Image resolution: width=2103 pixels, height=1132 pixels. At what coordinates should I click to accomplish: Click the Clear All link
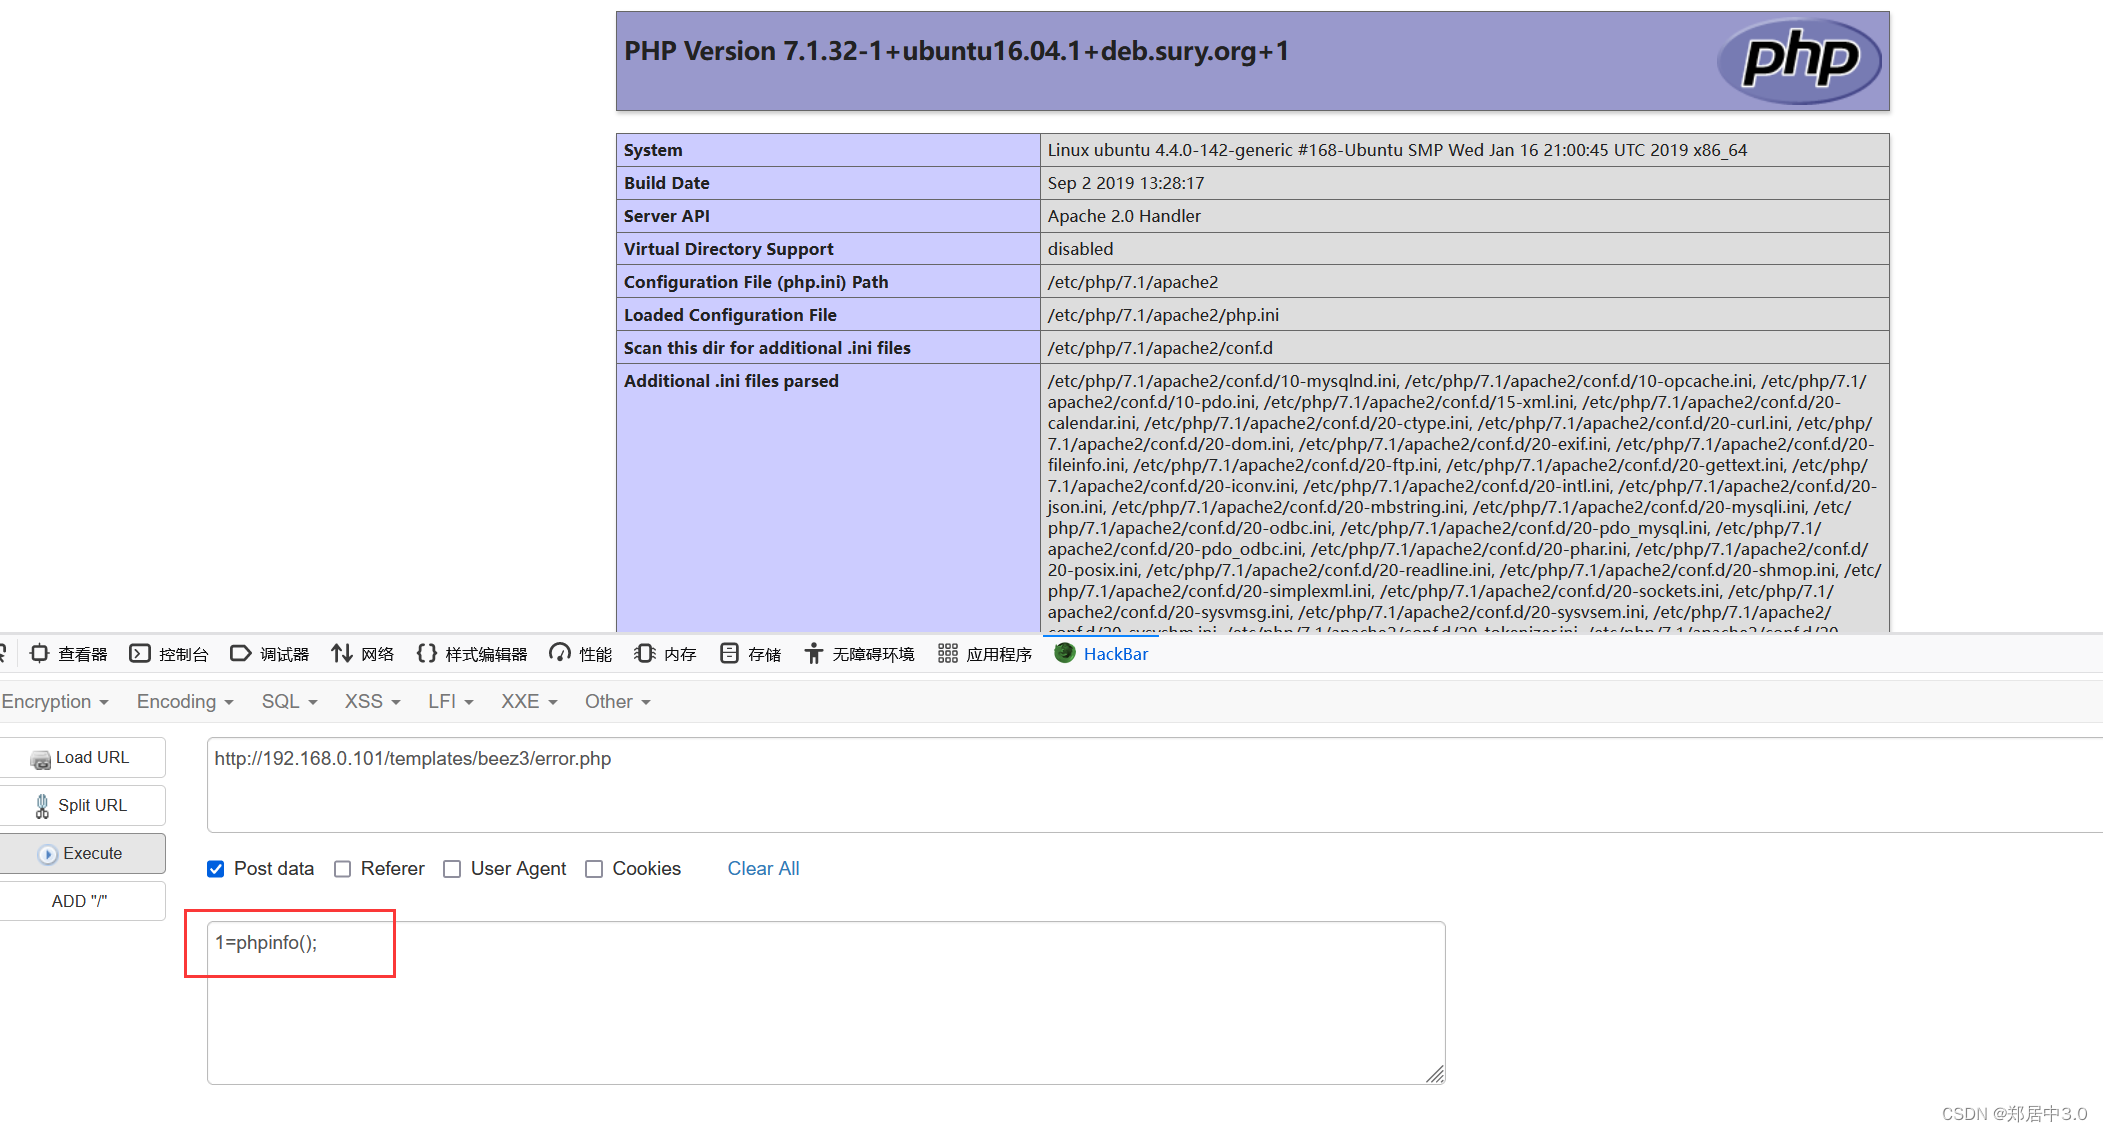(764, 869)
